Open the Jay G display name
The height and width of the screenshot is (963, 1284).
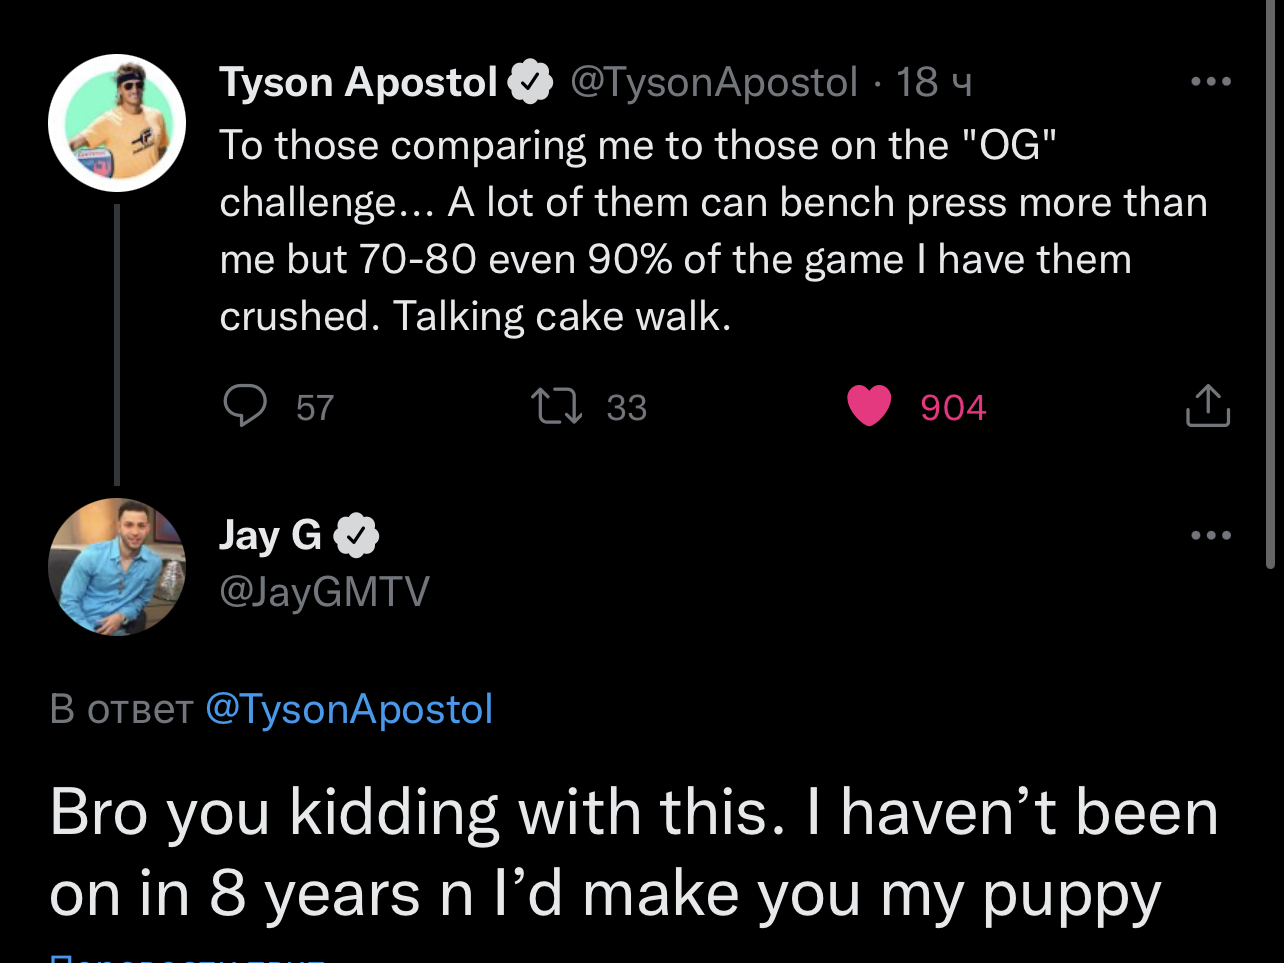(271, 536)
